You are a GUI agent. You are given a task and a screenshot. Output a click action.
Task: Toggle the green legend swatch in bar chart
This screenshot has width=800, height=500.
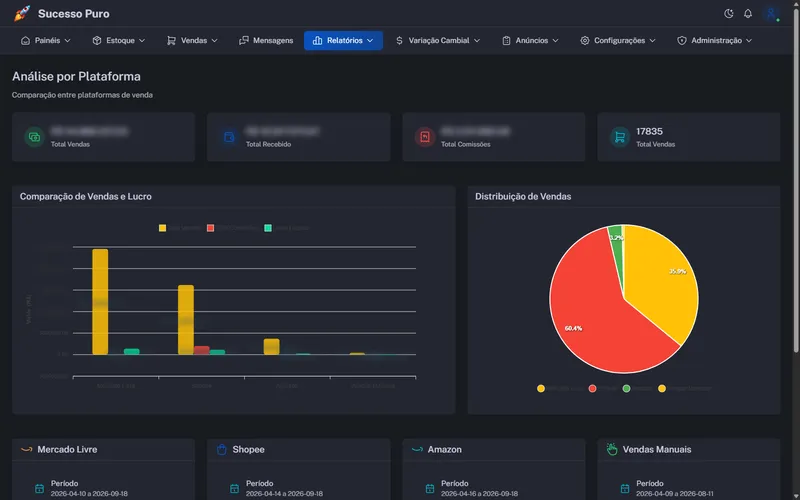pyautogui.click(x=268, y=228)
